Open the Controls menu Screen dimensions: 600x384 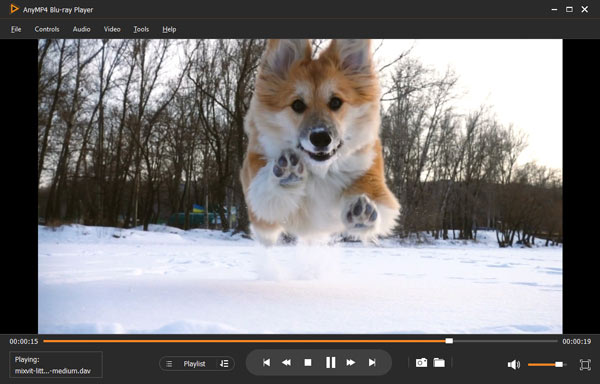[47, 29]
